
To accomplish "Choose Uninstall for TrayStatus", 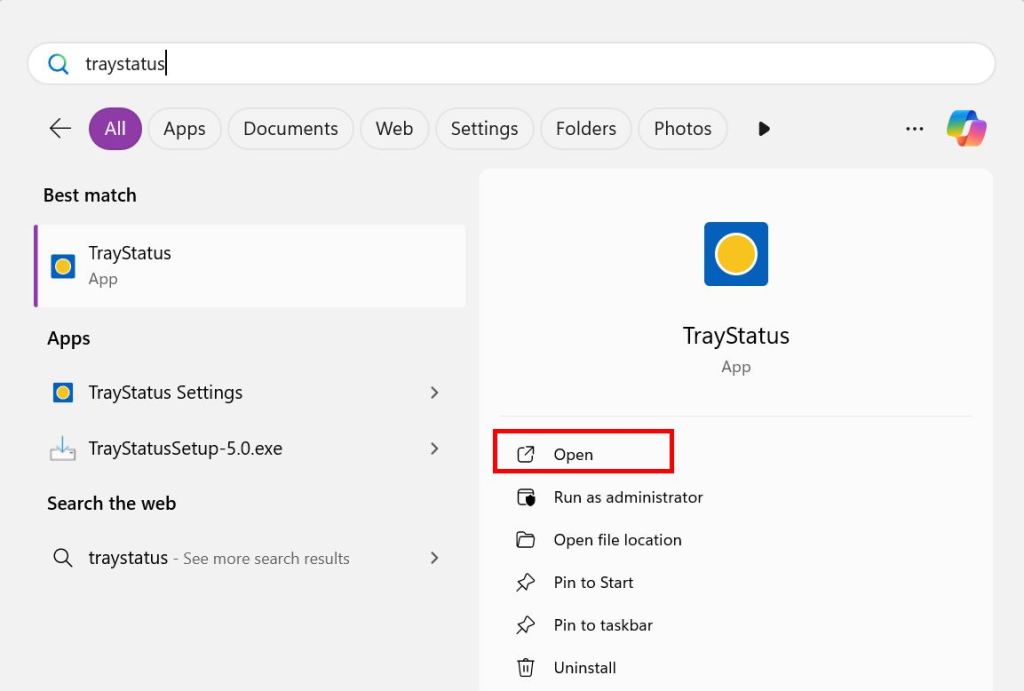I will coord(584,667).
